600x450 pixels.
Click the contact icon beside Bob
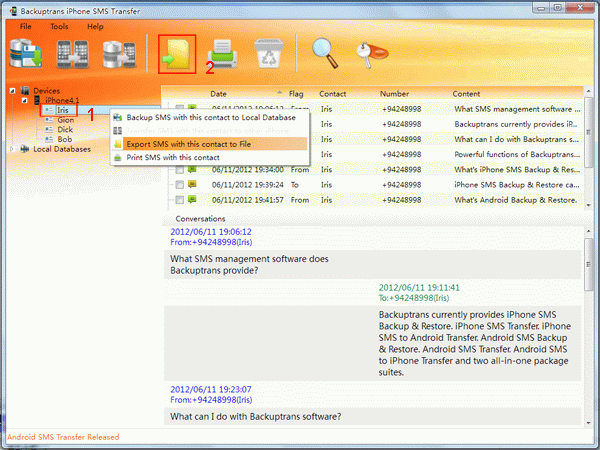tap(49, 139)
